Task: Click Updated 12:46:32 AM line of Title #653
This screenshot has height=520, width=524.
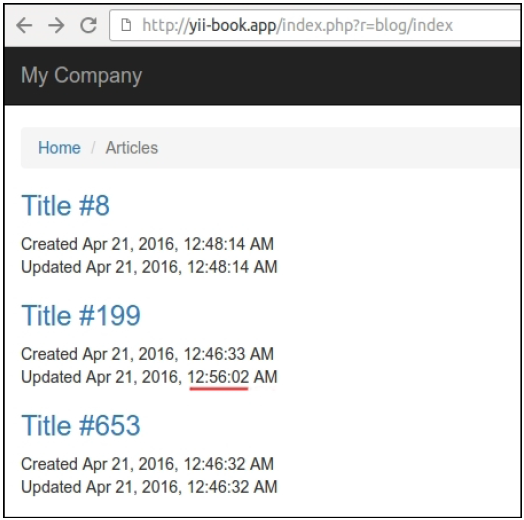Action: pos(149,487)
